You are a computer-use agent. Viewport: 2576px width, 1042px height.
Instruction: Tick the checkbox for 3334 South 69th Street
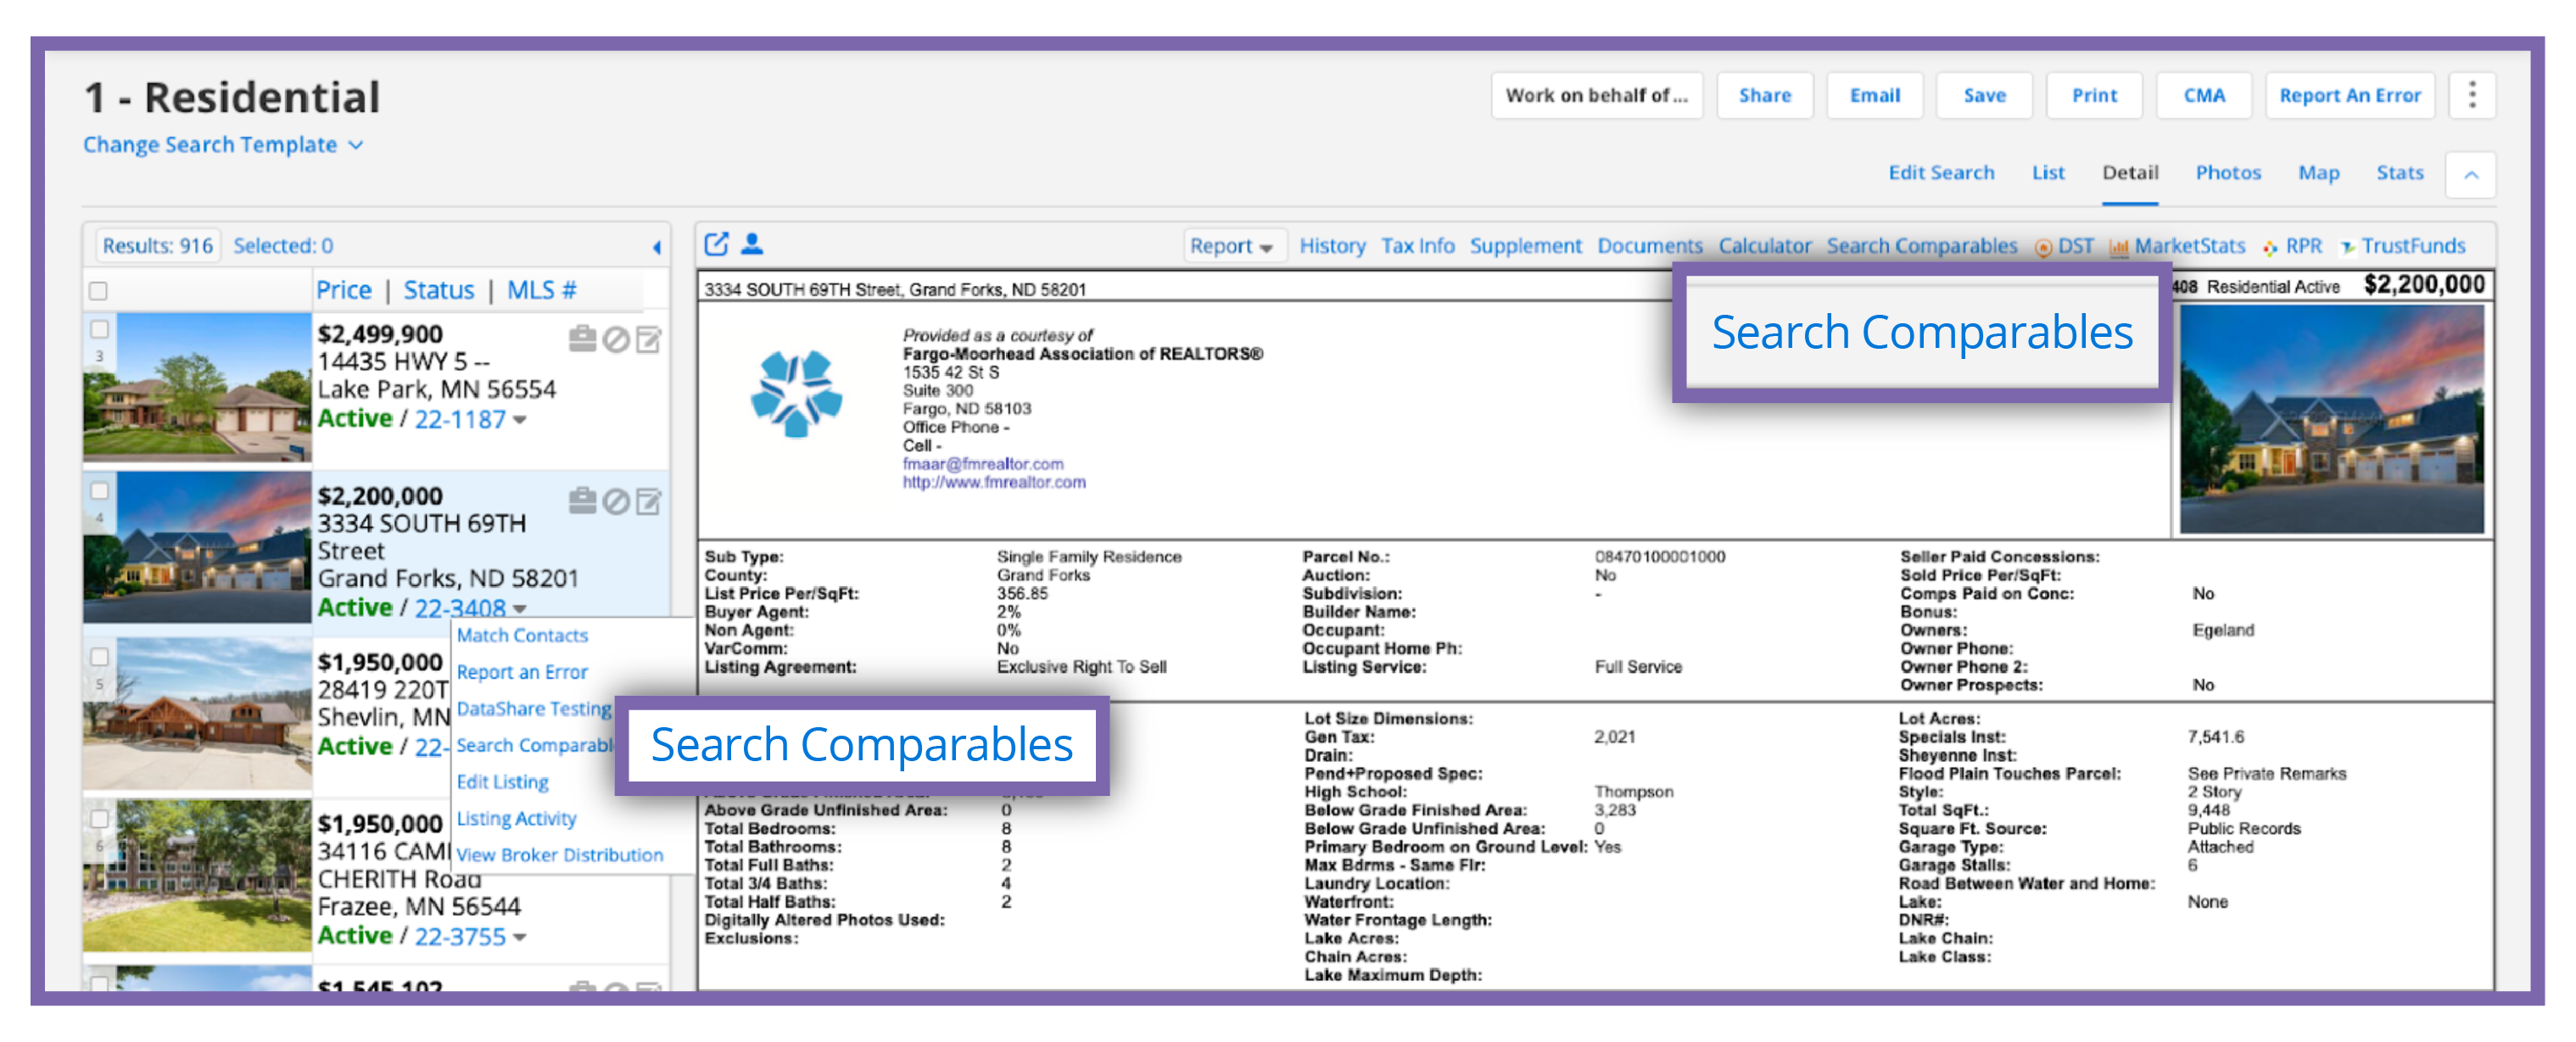(99, 491)
